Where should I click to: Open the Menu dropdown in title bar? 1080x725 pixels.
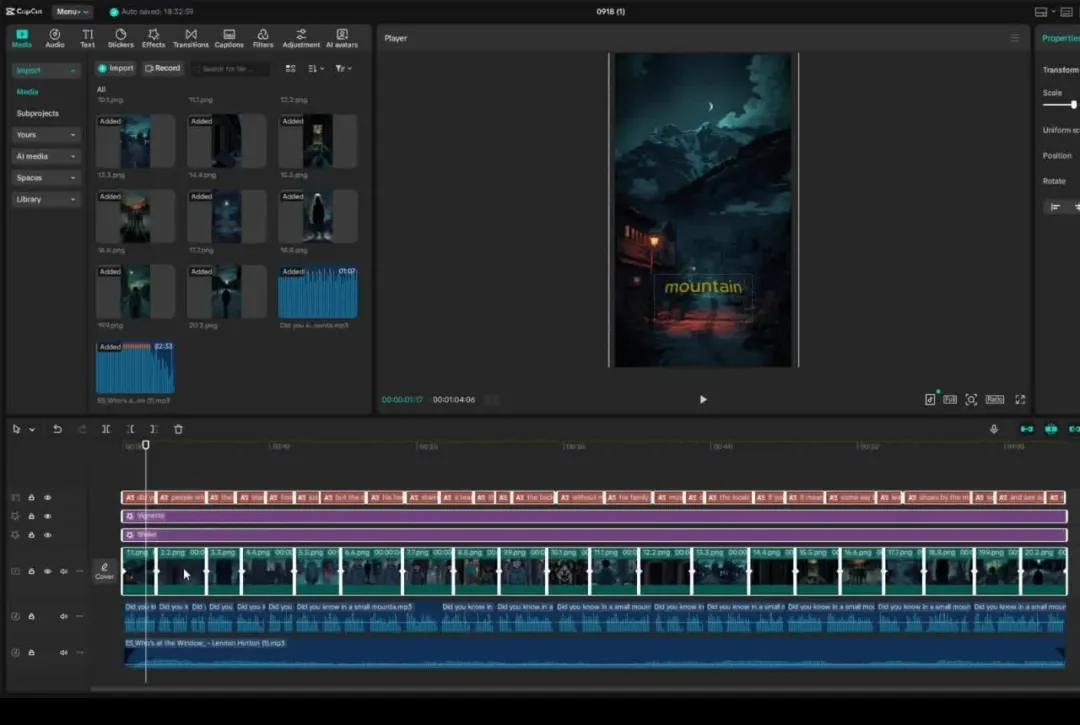(x=72, y=12)
